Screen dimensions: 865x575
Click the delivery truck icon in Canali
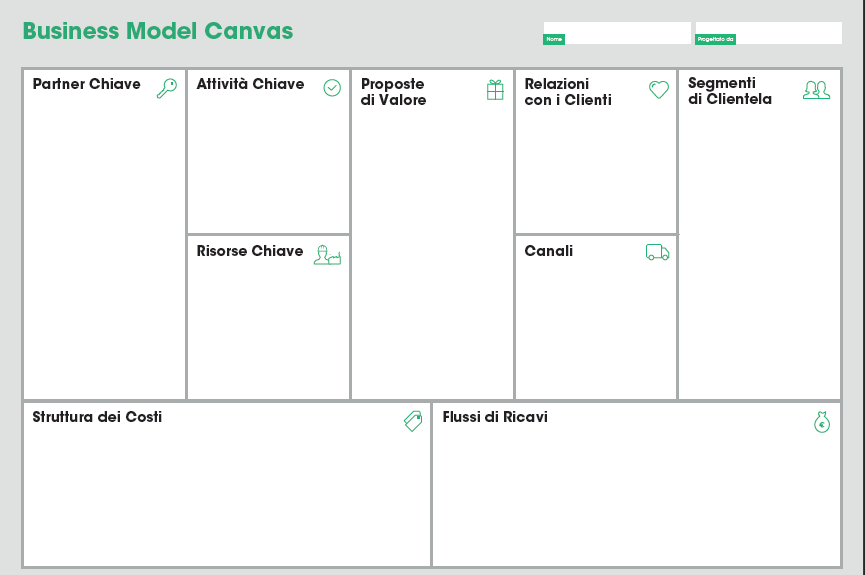[x=658, y=252]
